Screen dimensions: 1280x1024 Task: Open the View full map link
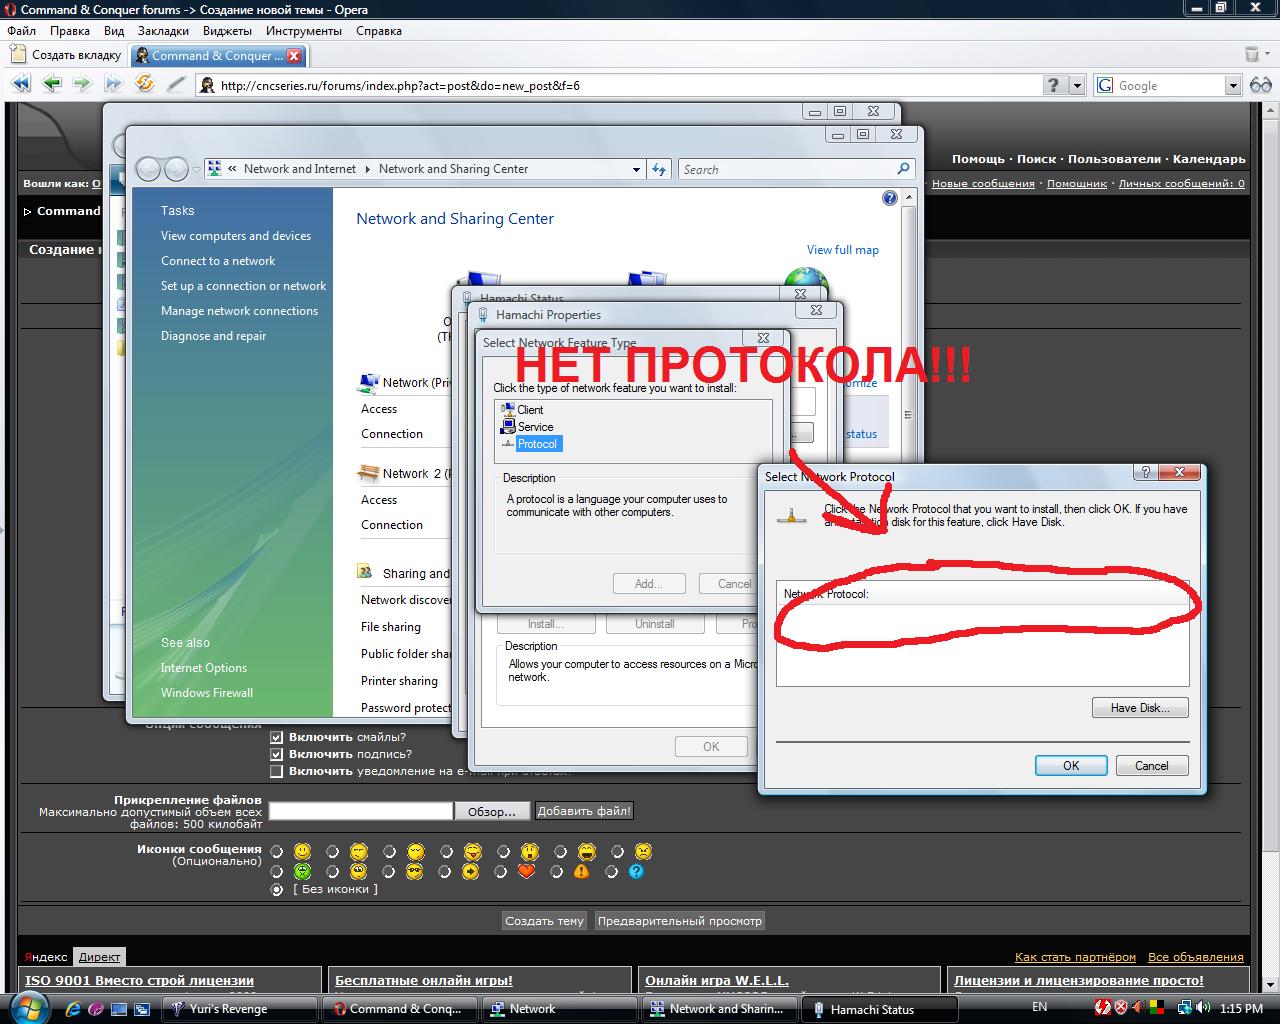843,250
